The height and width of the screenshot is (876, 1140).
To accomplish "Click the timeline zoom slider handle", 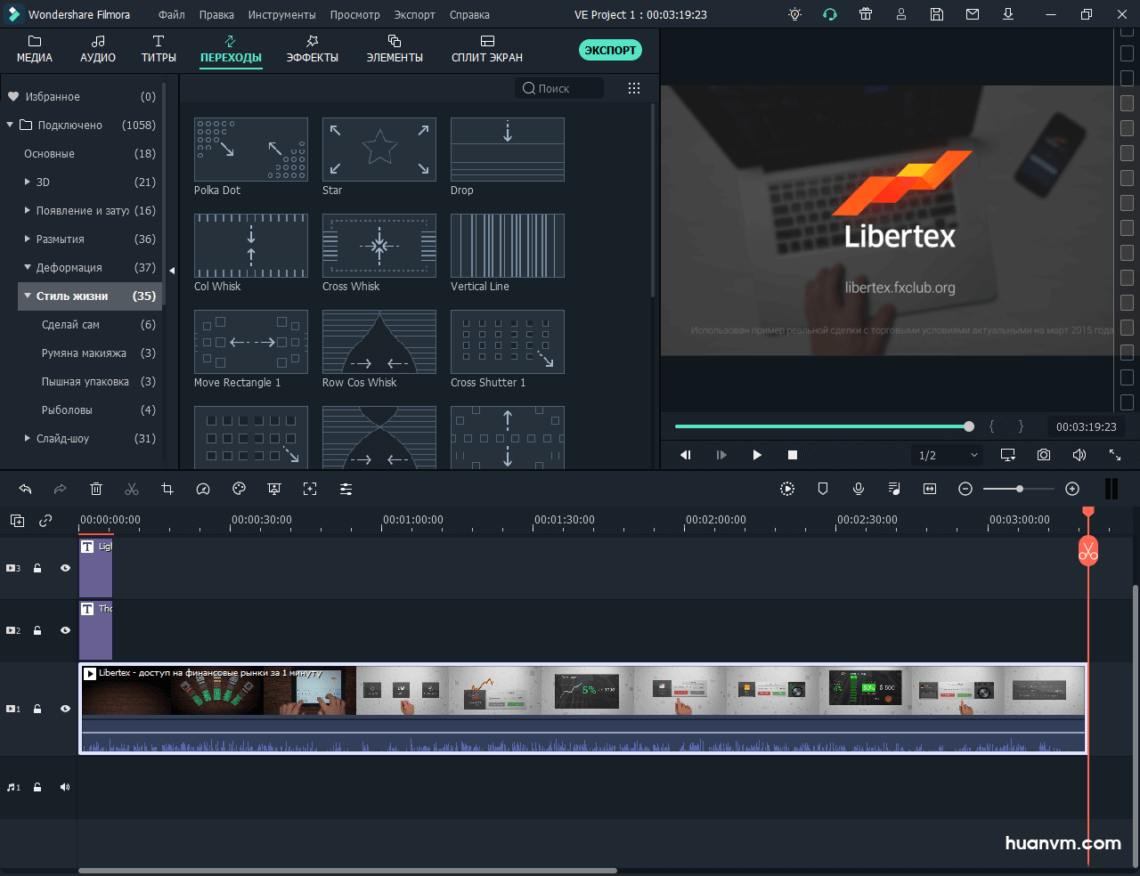I will 1020,489.
